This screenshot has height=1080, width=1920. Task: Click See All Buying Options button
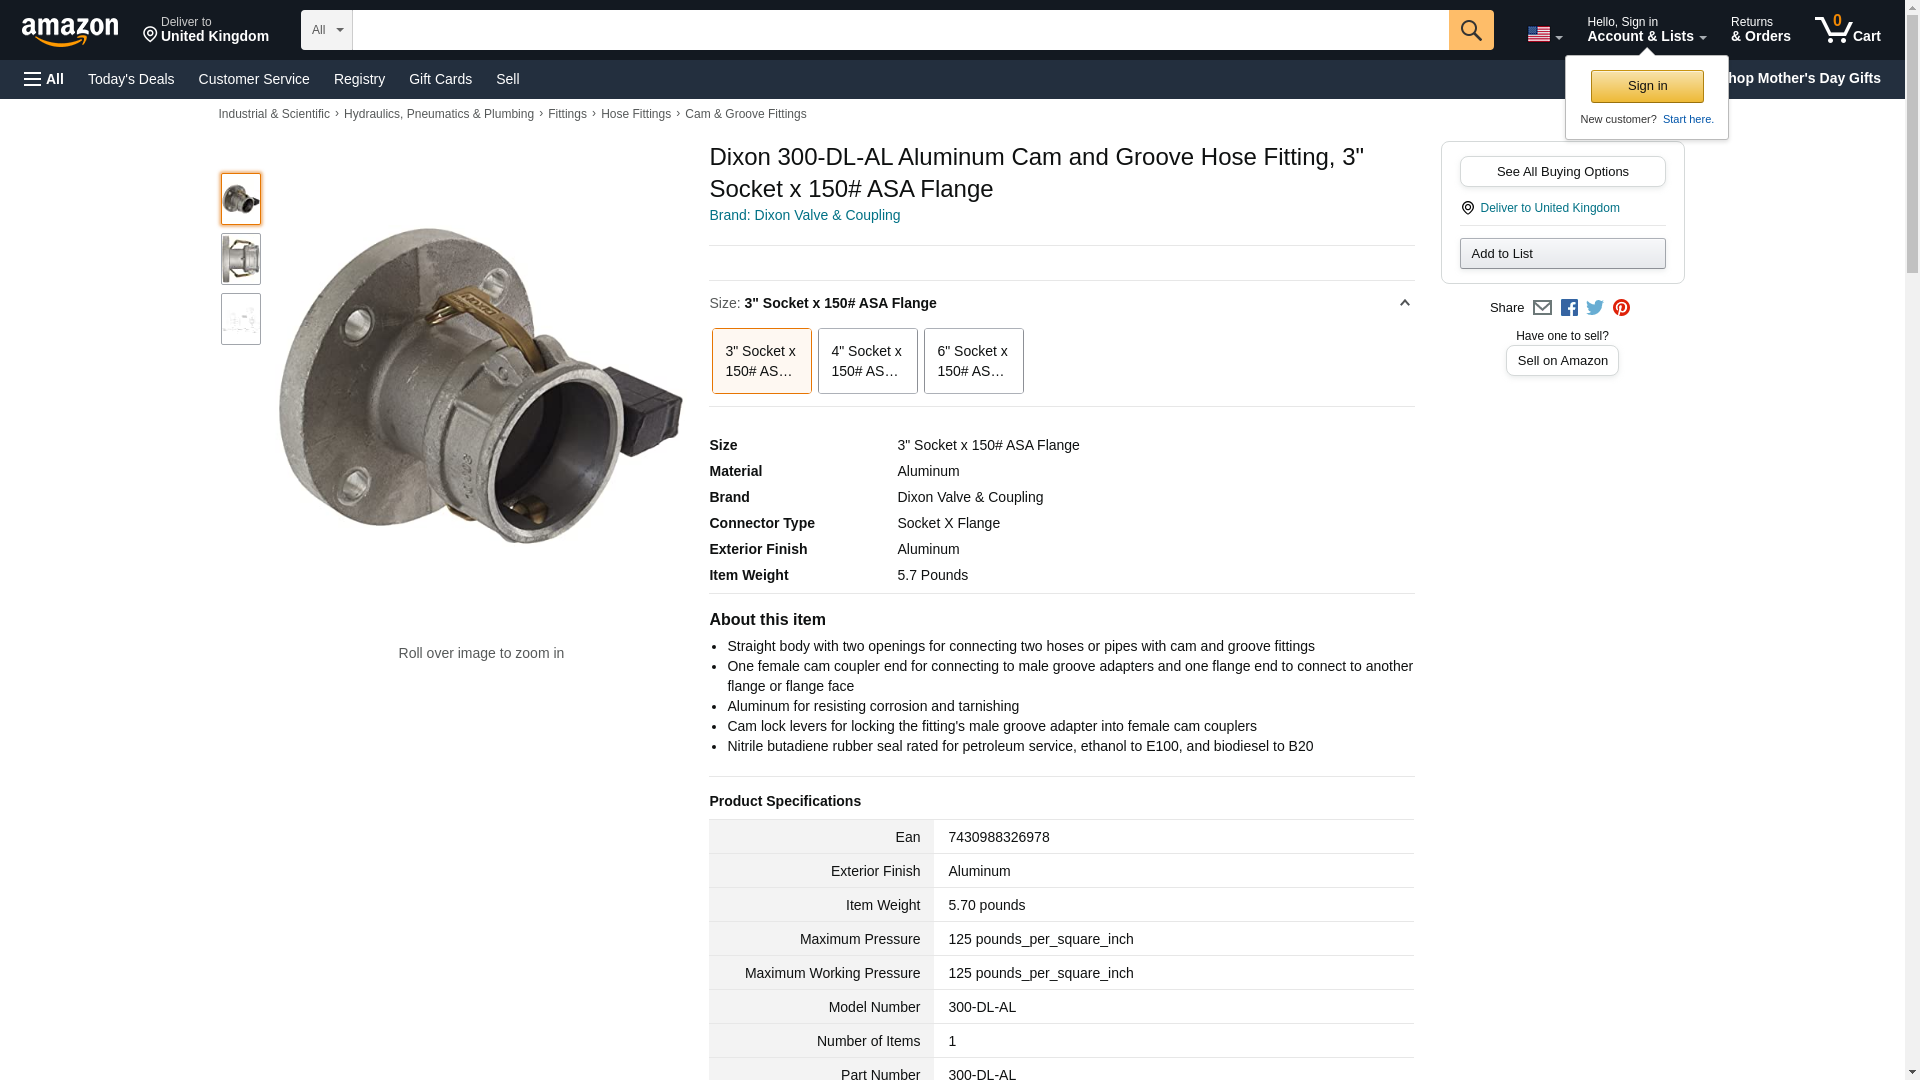1562,171
